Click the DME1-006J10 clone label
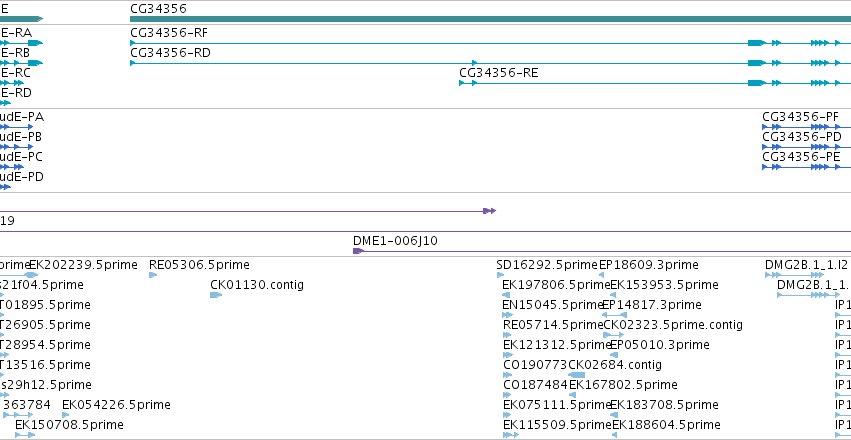This screenshot has height=440, width=851. click(x=395, y=241)
